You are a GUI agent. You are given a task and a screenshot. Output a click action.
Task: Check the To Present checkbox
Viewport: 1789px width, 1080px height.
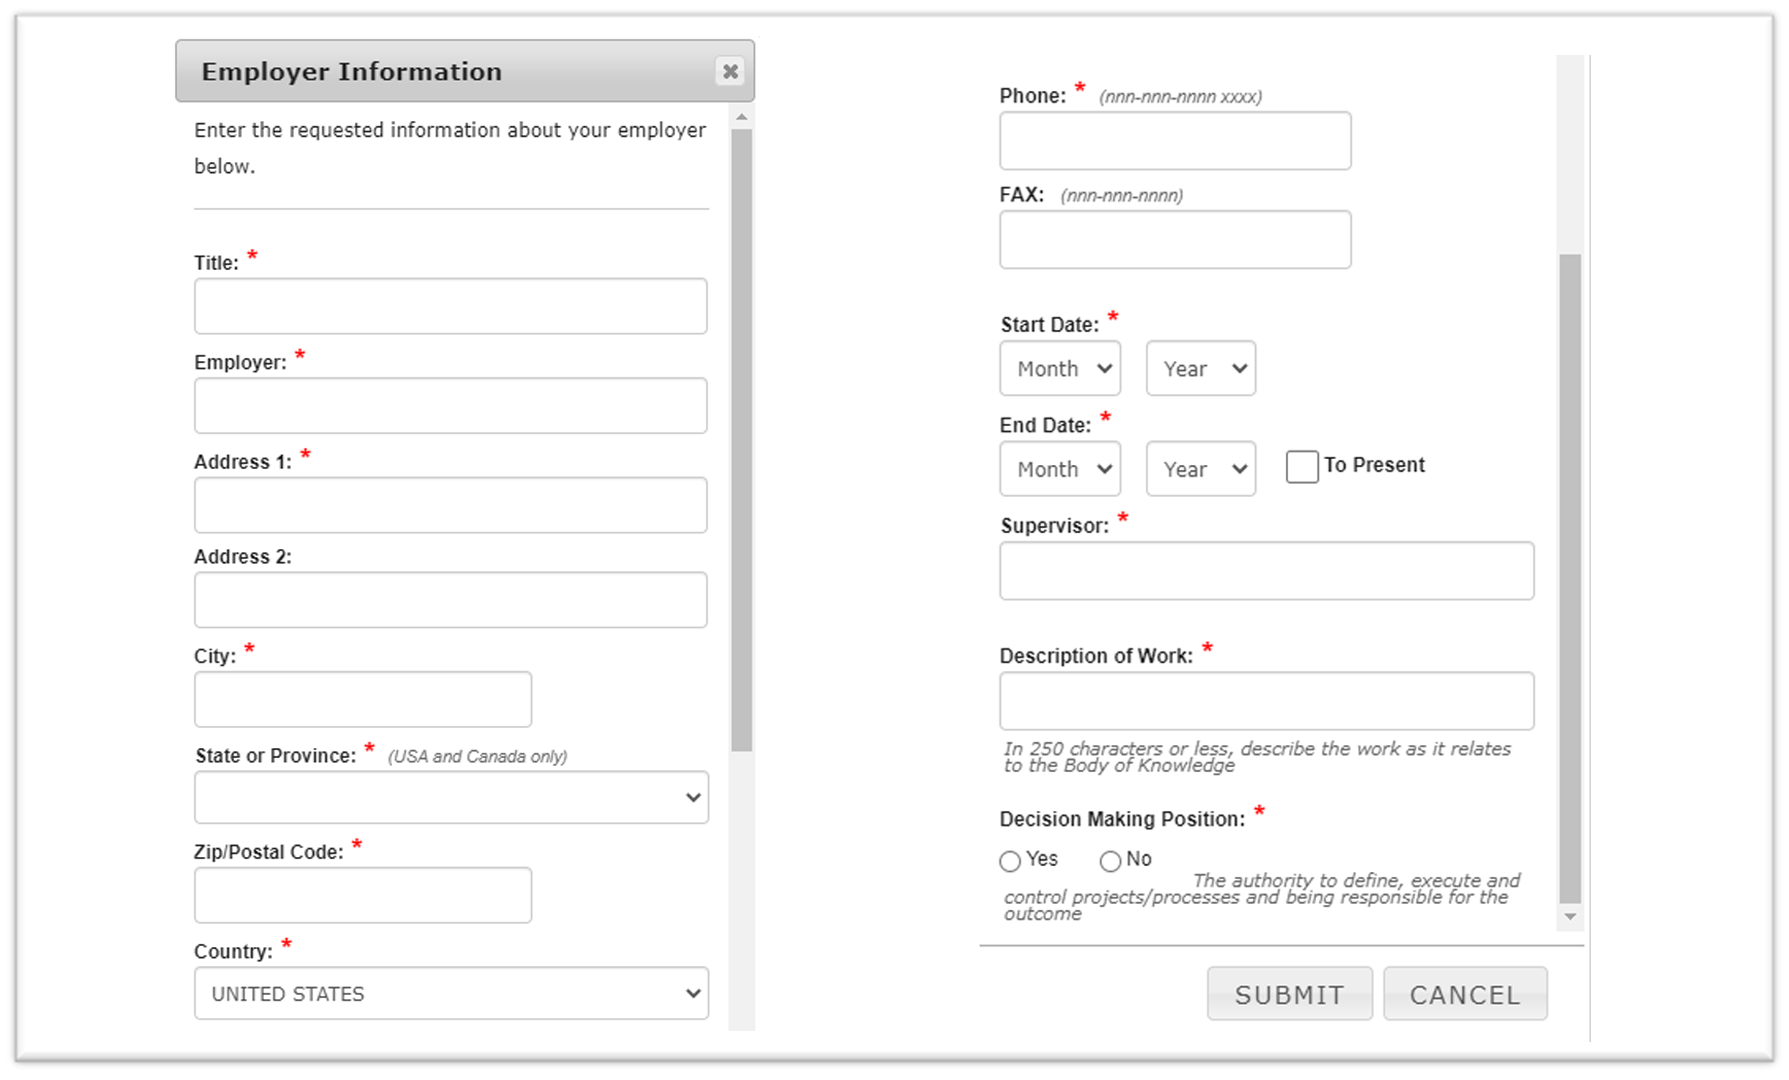pos(1302,467)
